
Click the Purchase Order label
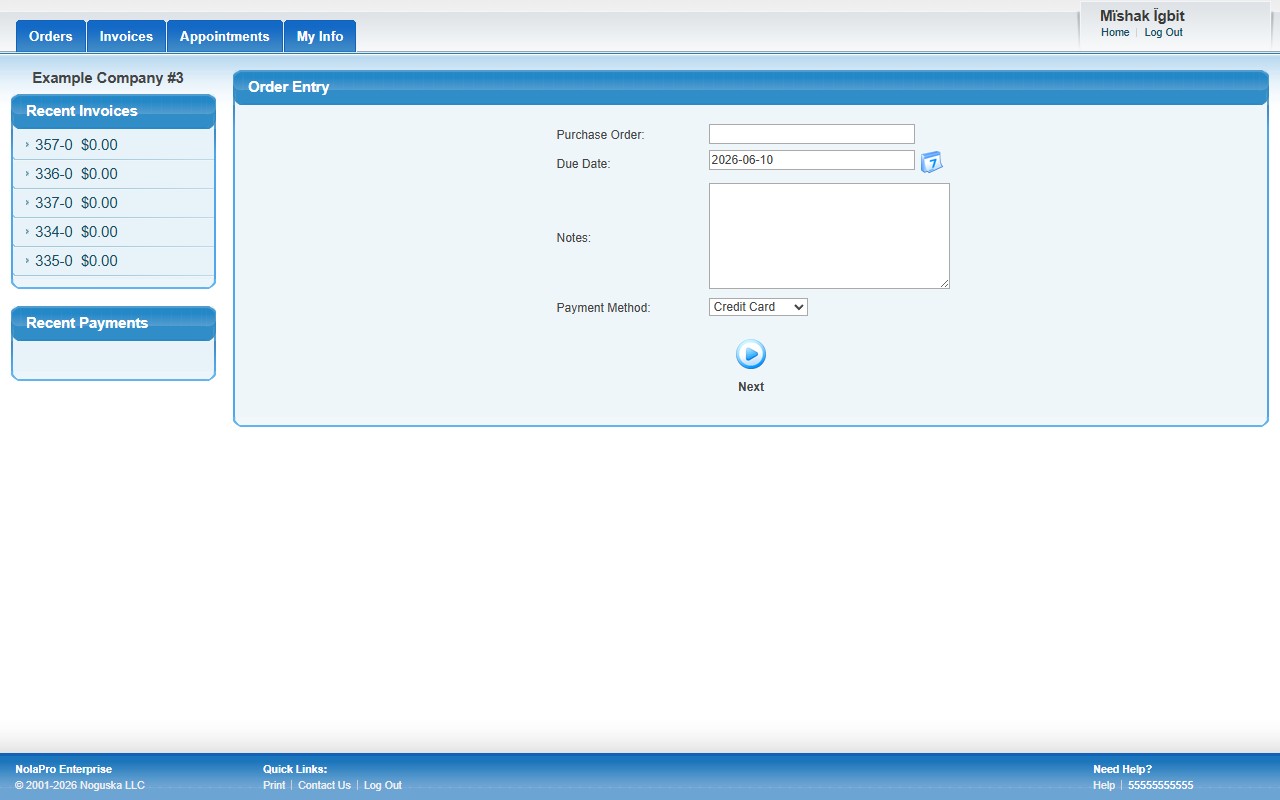(x=600, y=135)
